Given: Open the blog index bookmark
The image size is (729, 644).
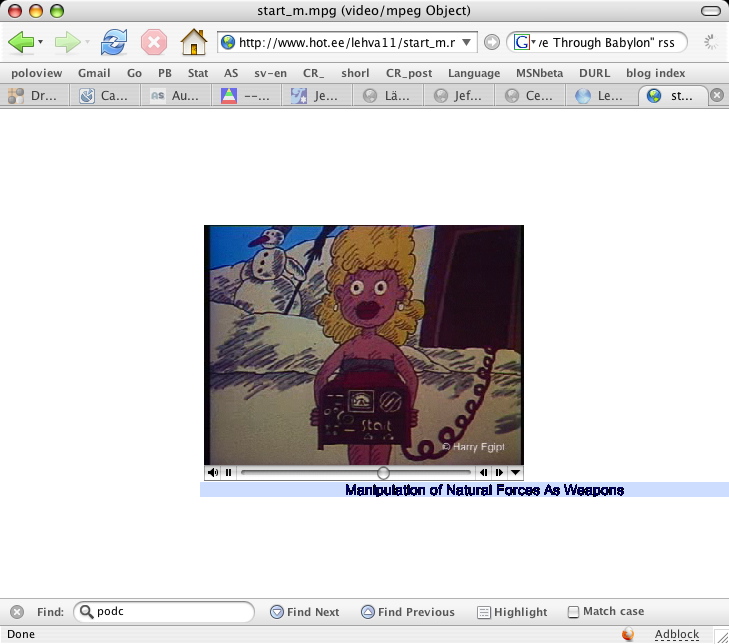Looking at the screenshot, I should [656, 73].
